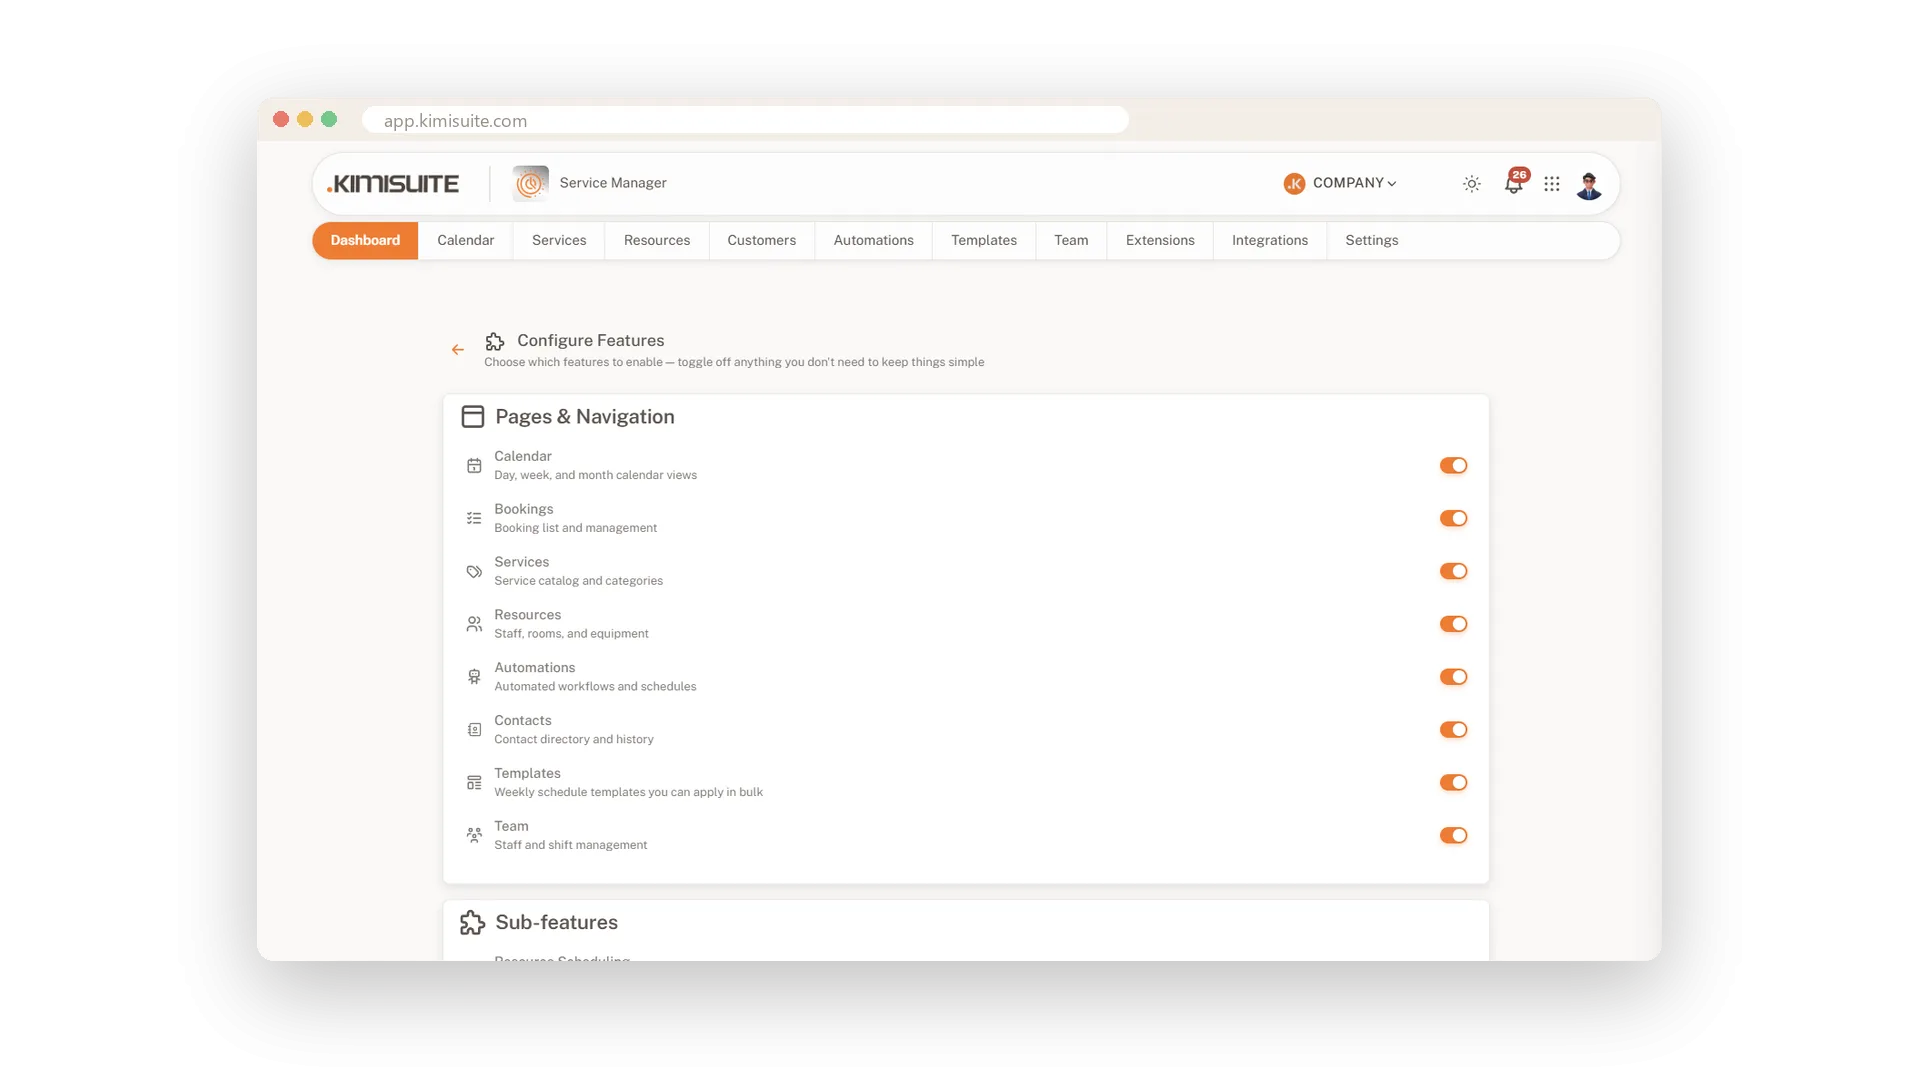Click the back arrow beside Configure Features
This screenshot has width=1920, height=1080.
(457, 350)
